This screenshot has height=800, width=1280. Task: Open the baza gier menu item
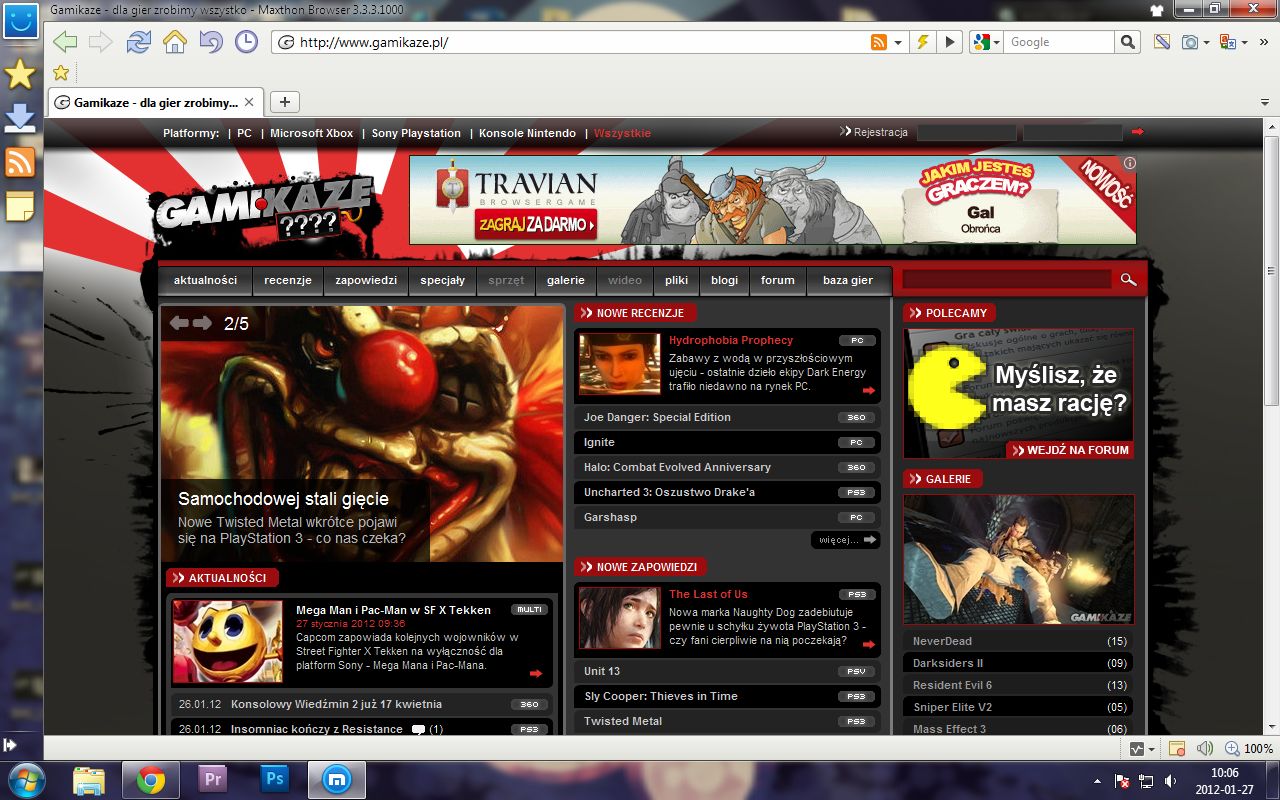click(848, 280)
